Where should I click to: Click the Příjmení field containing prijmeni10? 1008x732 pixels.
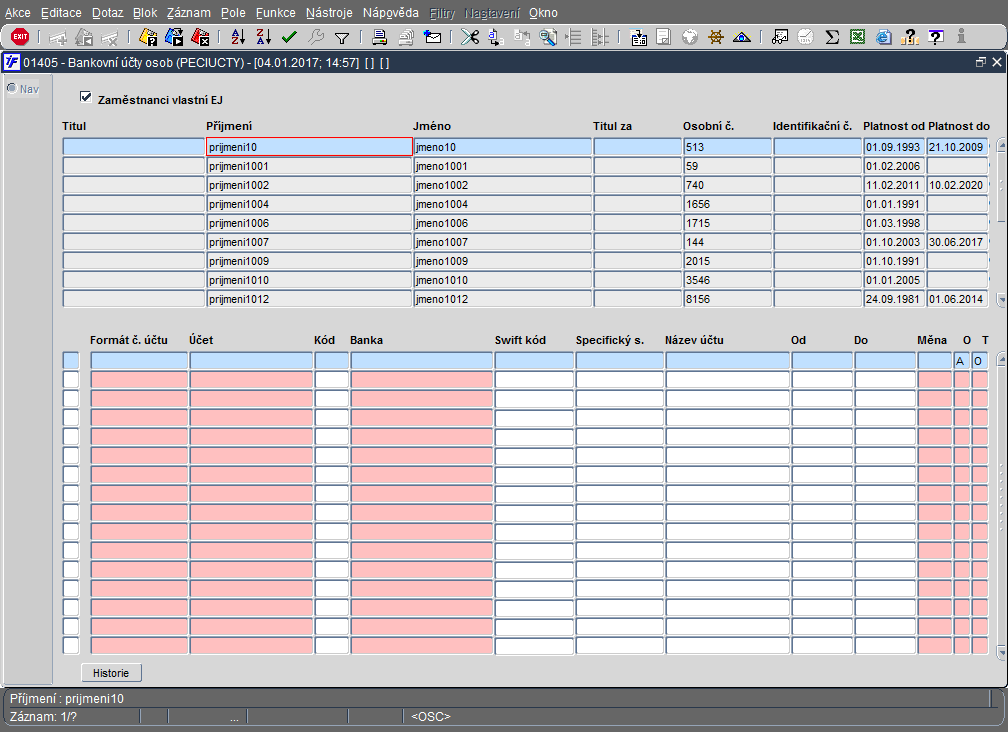coord(309,147)
